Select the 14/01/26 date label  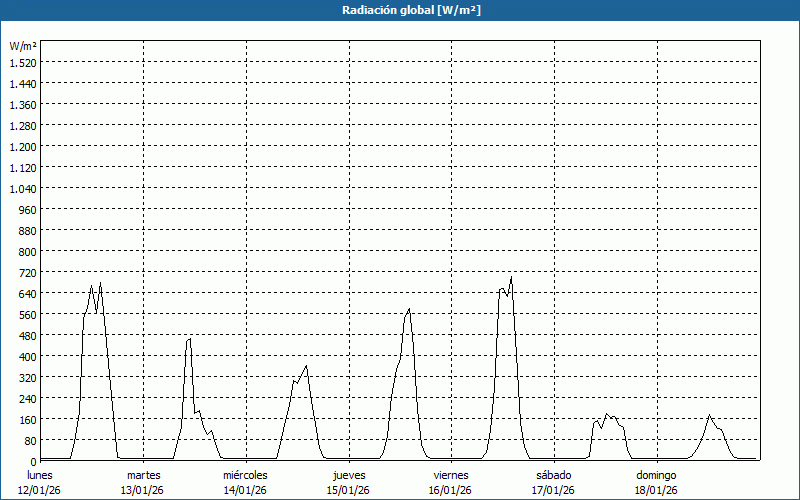tap(245, 490)
